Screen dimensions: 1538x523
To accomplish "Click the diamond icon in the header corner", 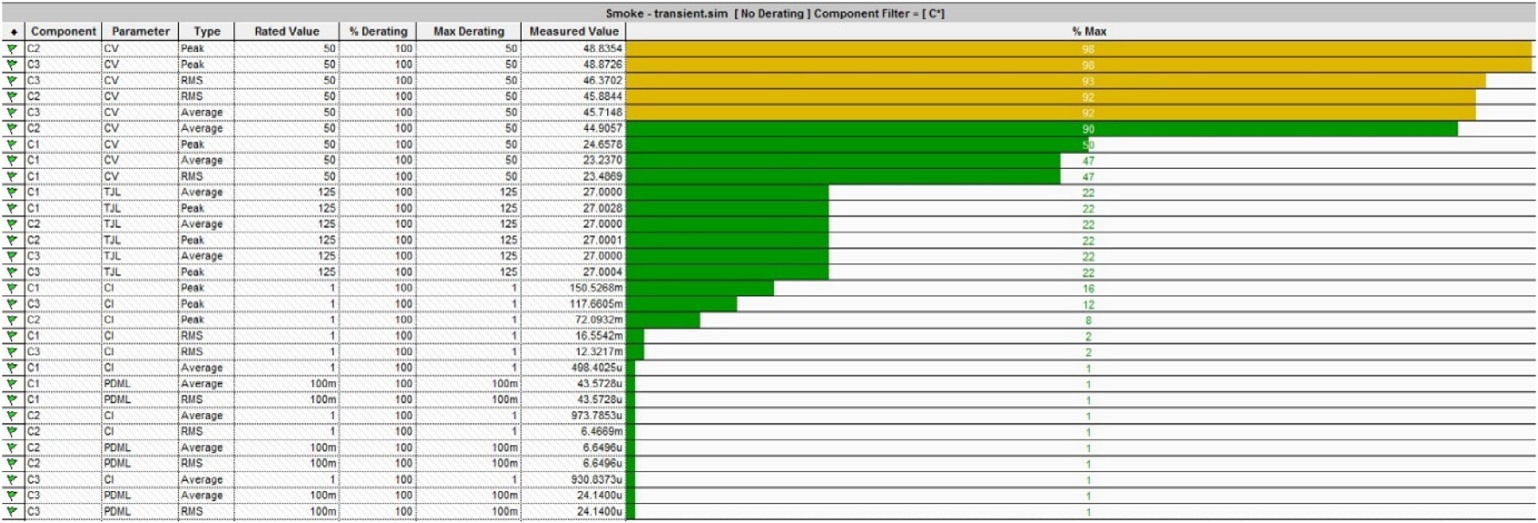I will [12, 32].
